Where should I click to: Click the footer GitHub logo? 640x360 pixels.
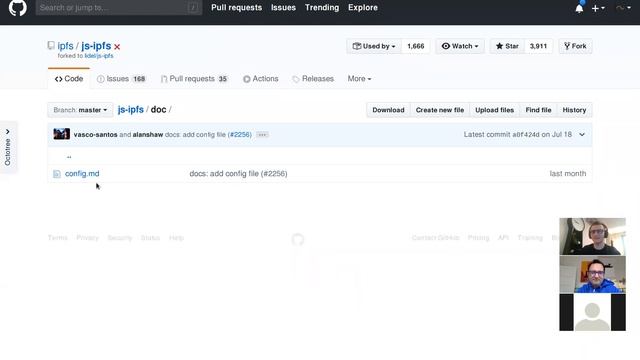click(x=298, y=239)
